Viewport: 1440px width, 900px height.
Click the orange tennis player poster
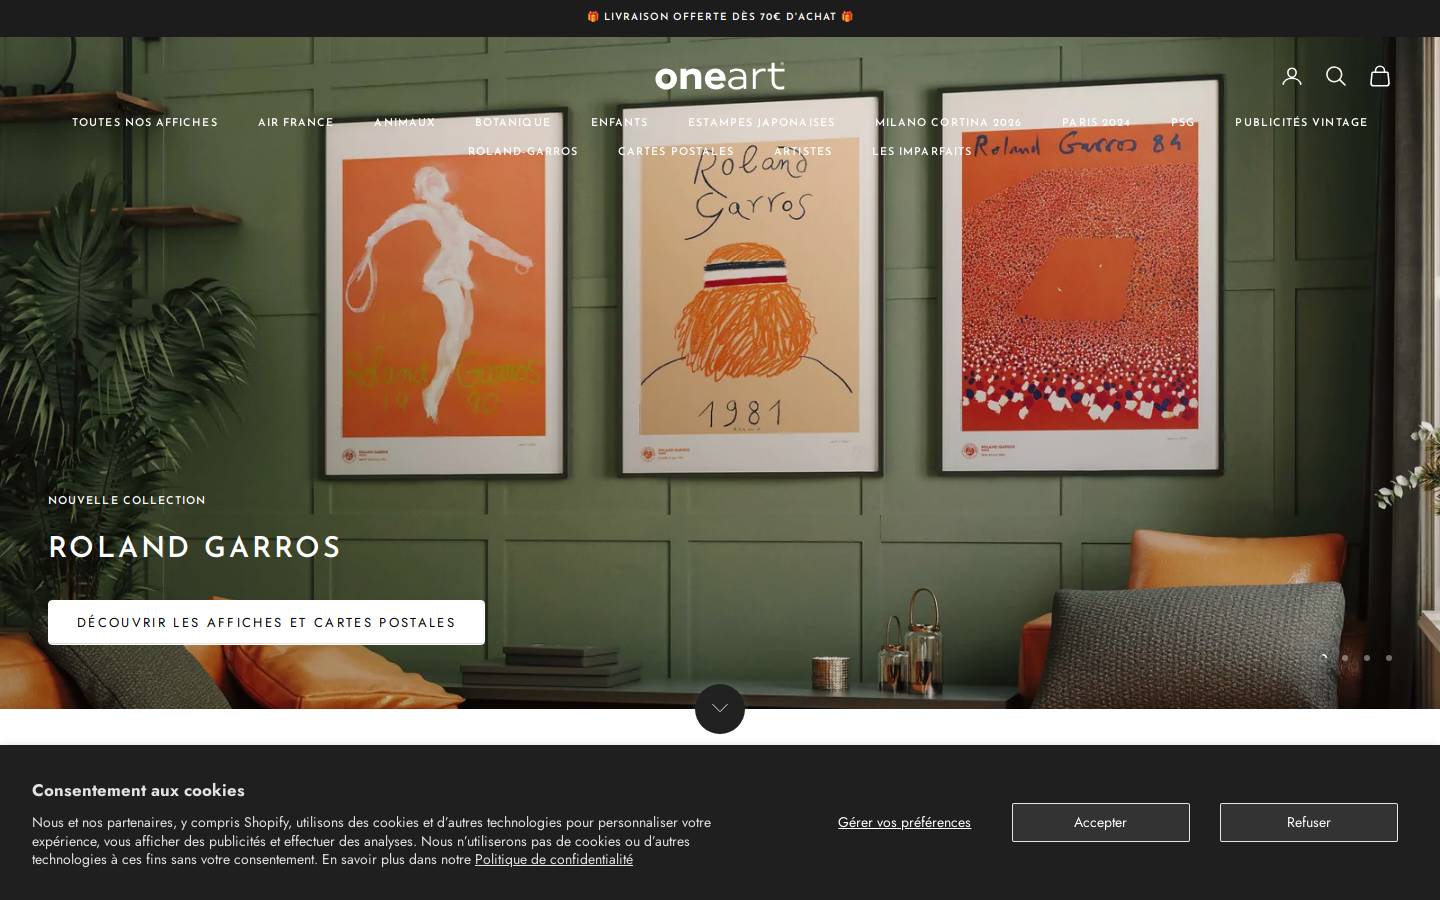coord(446,295)
